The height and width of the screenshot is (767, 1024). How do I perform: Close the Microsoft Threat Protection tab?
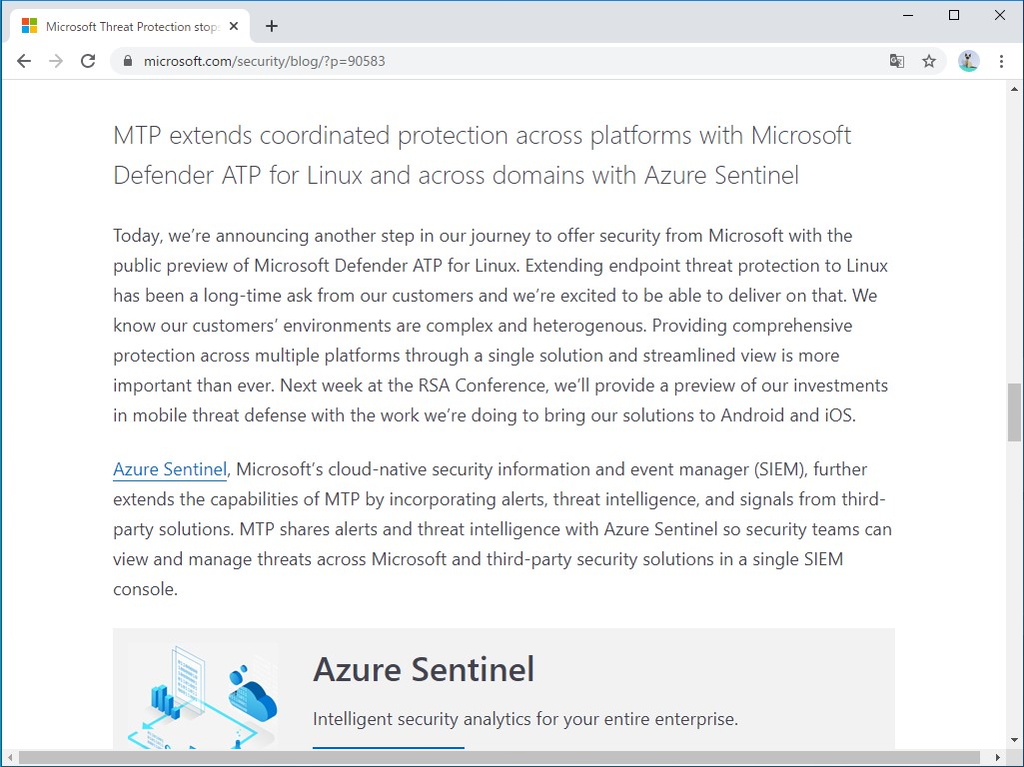[233, 25]
